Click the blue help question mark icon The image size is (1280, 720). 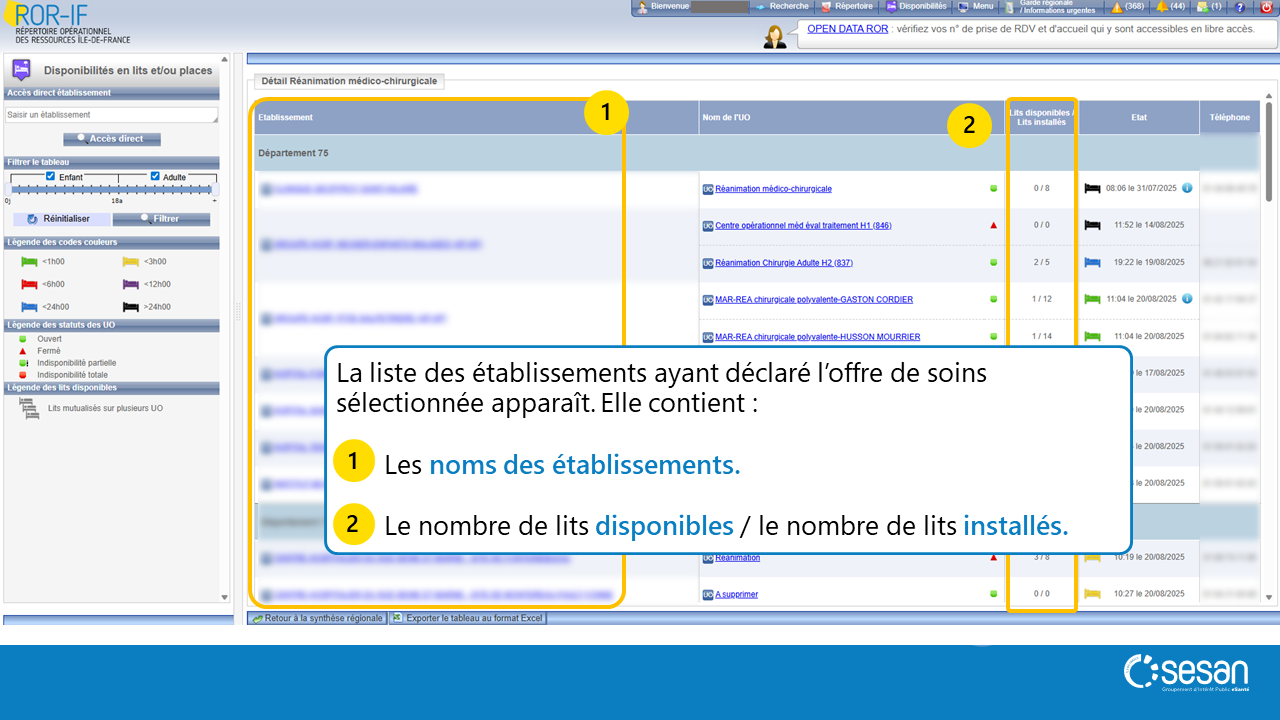1240,7
